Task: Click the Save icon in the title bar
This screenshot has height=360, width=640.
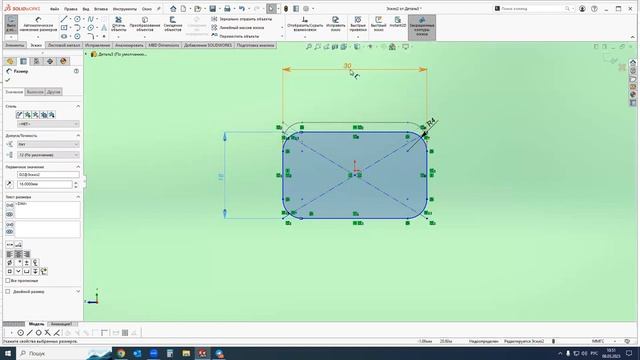Action: [x=213, y=9]
